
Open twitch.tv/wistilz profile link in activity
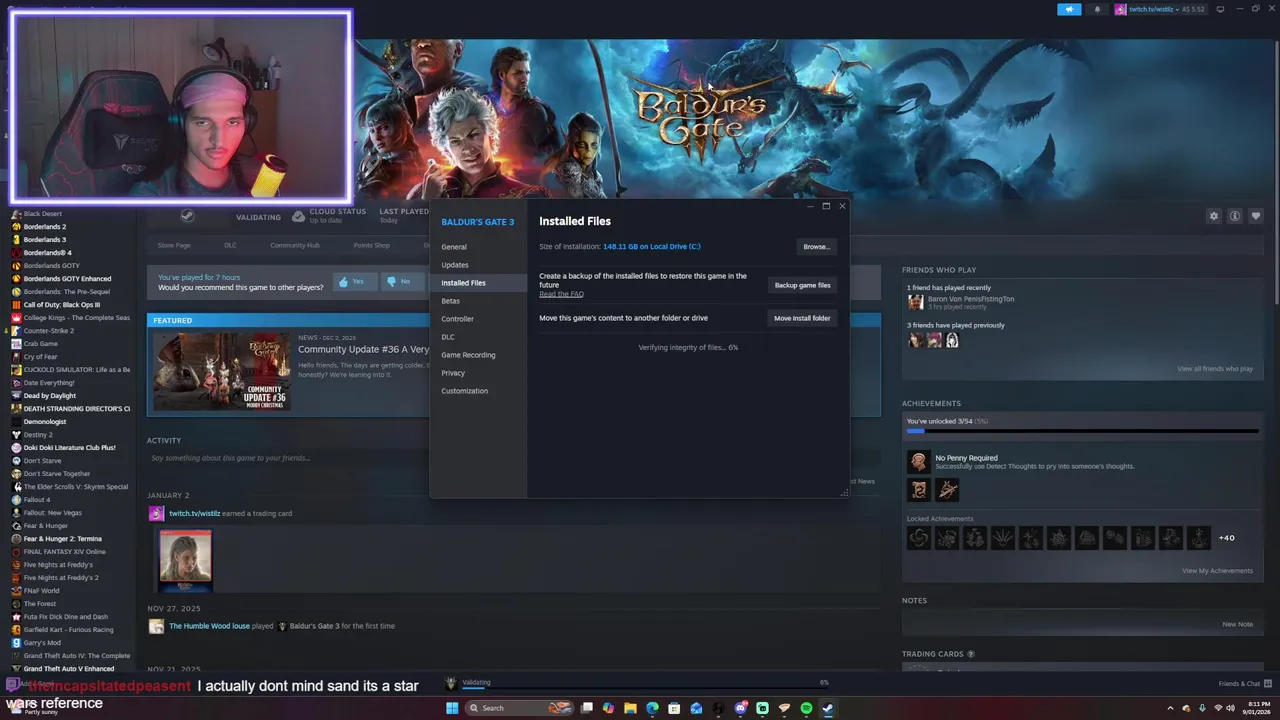[x=195, y=513]
